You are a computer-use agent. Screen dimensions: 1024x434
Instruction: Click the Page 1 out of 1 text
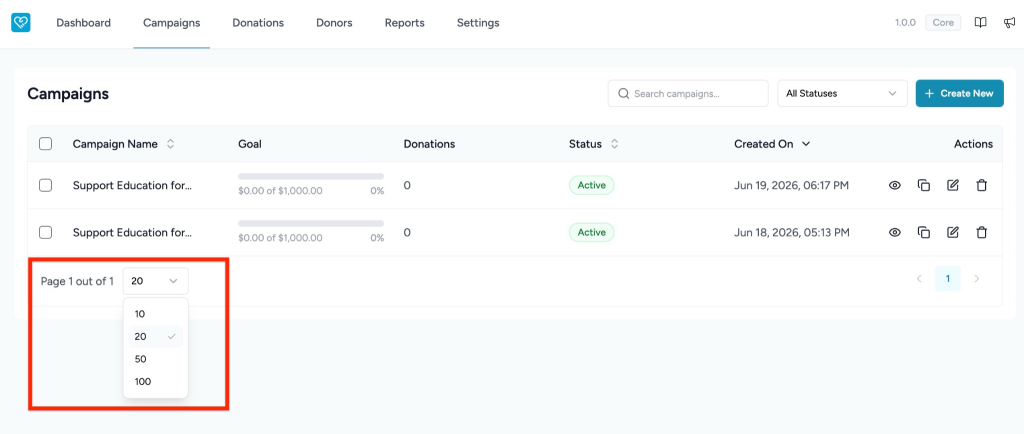pos(77,281)
